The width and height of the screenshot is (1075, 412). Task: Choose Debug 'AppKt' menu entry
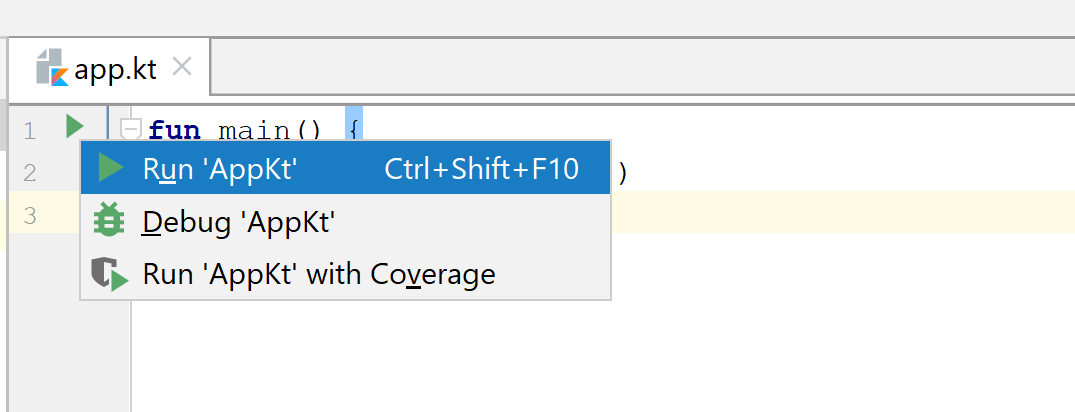click(237, 221)
